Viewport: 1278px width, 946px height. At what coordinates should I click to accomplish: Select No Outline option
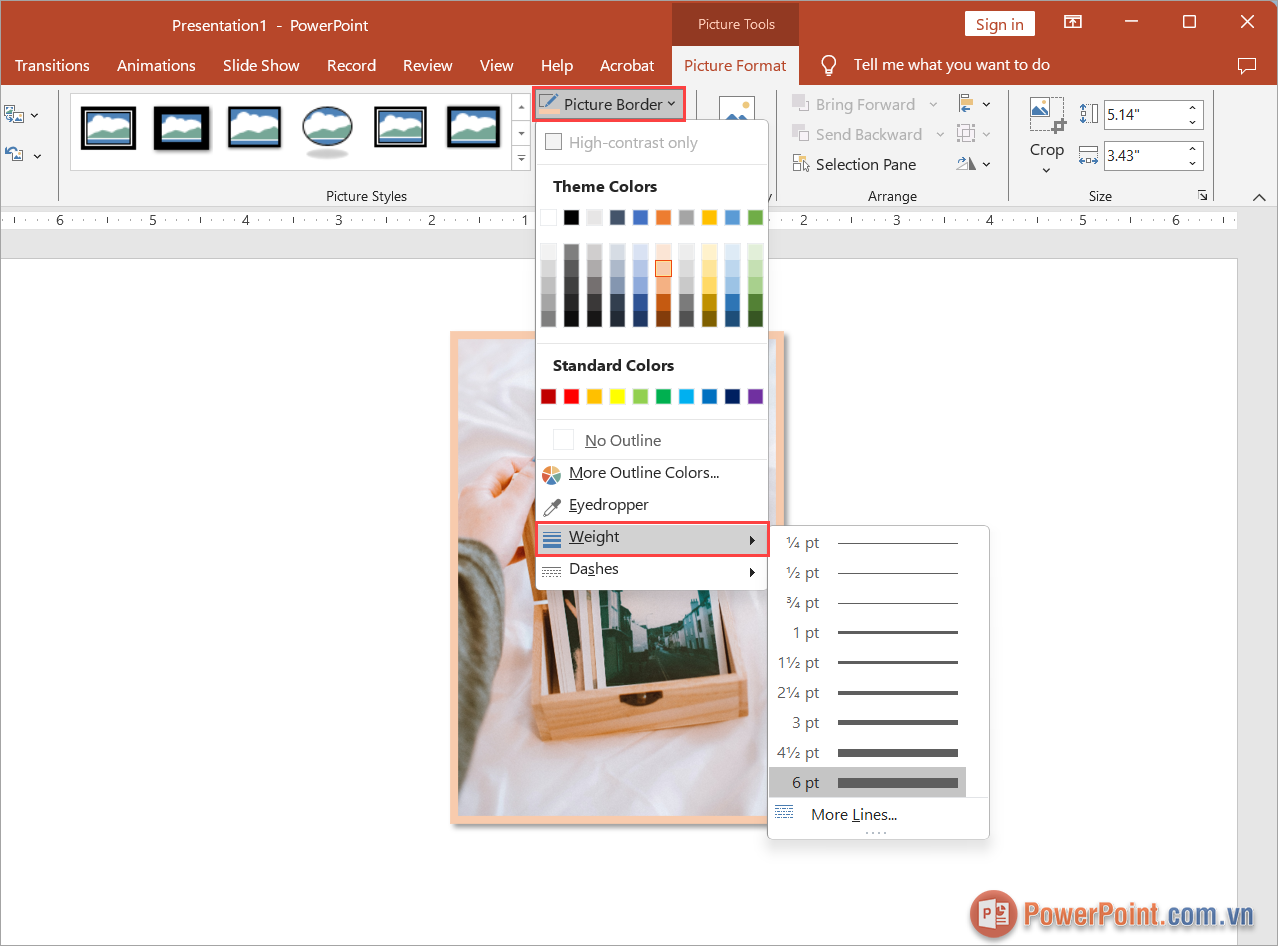[652, 440]
